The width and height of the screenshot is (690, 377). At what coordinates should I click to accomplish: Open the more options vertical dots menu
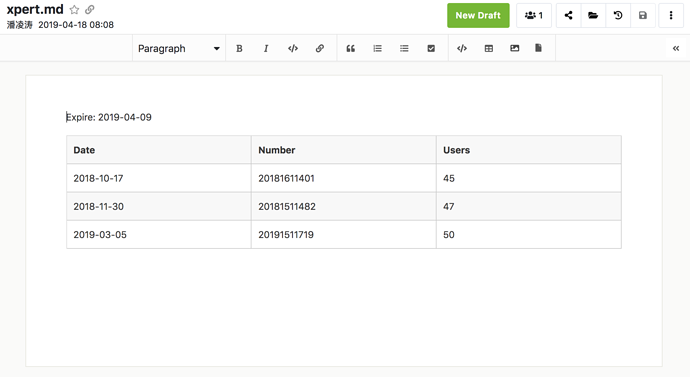pos(671,15)
